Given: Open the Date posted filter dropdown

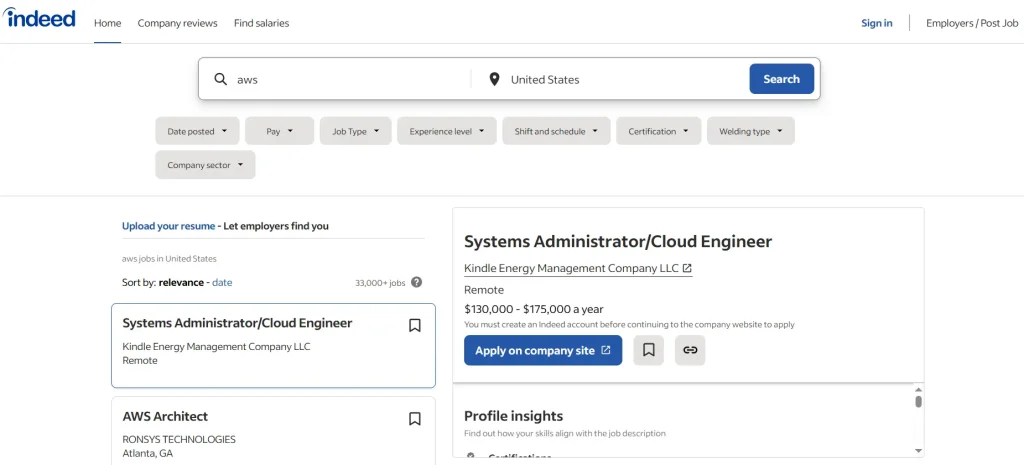Looking at the screenshot, I should pyautogui.click(x=197, y=131).
